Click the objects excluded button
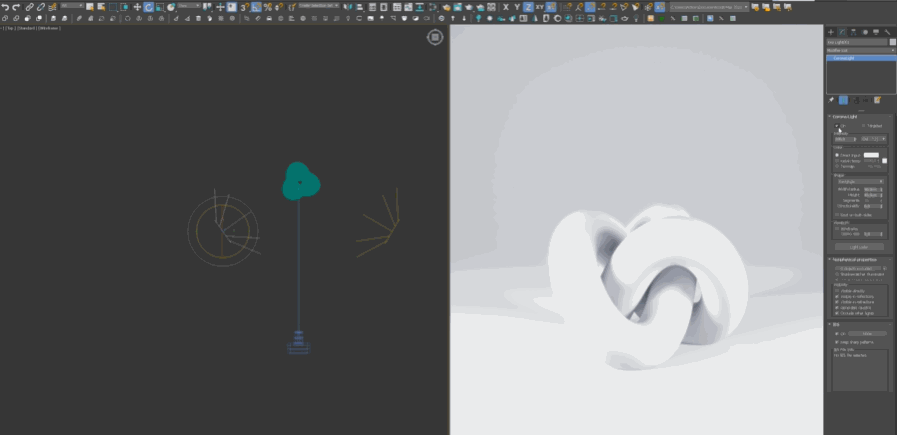This screenshot has height=435, width=897. point(858,268)
